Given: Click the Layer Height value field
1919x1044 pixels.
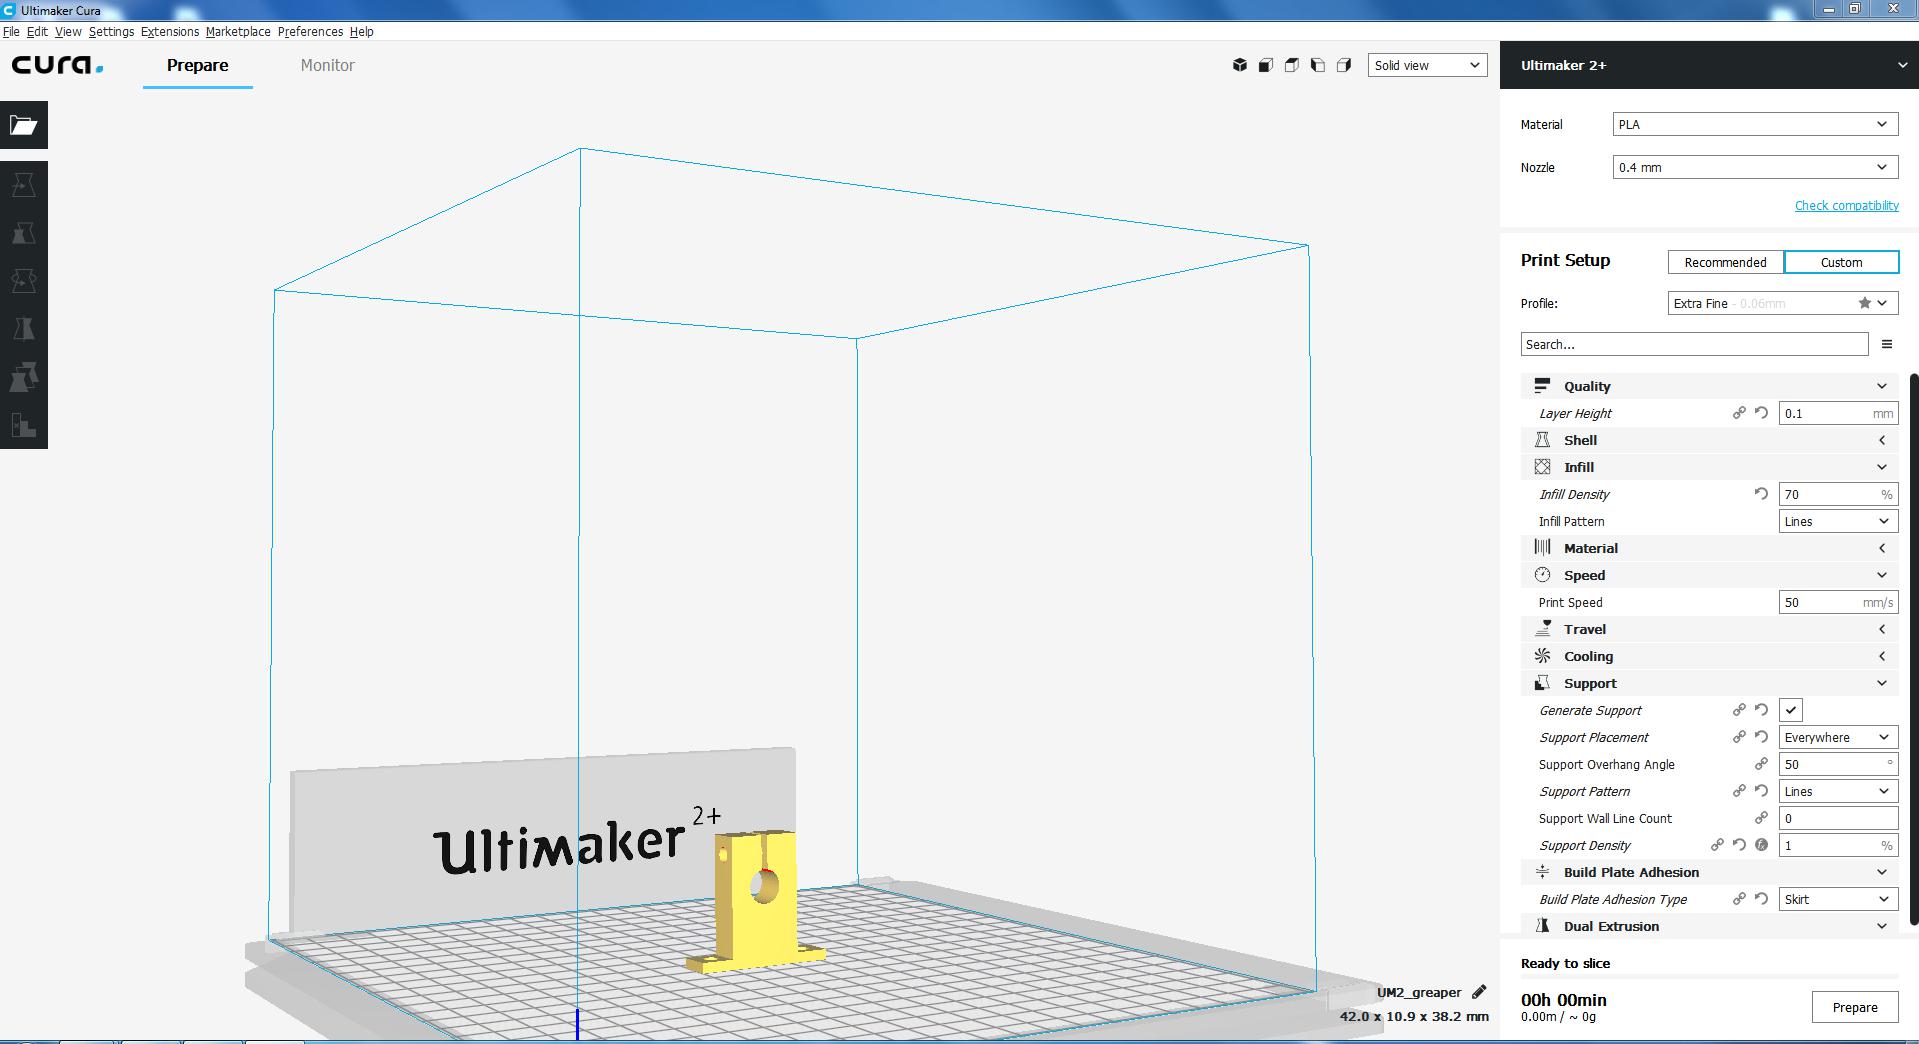Looking at the screenshot, I should (1838, 413).
